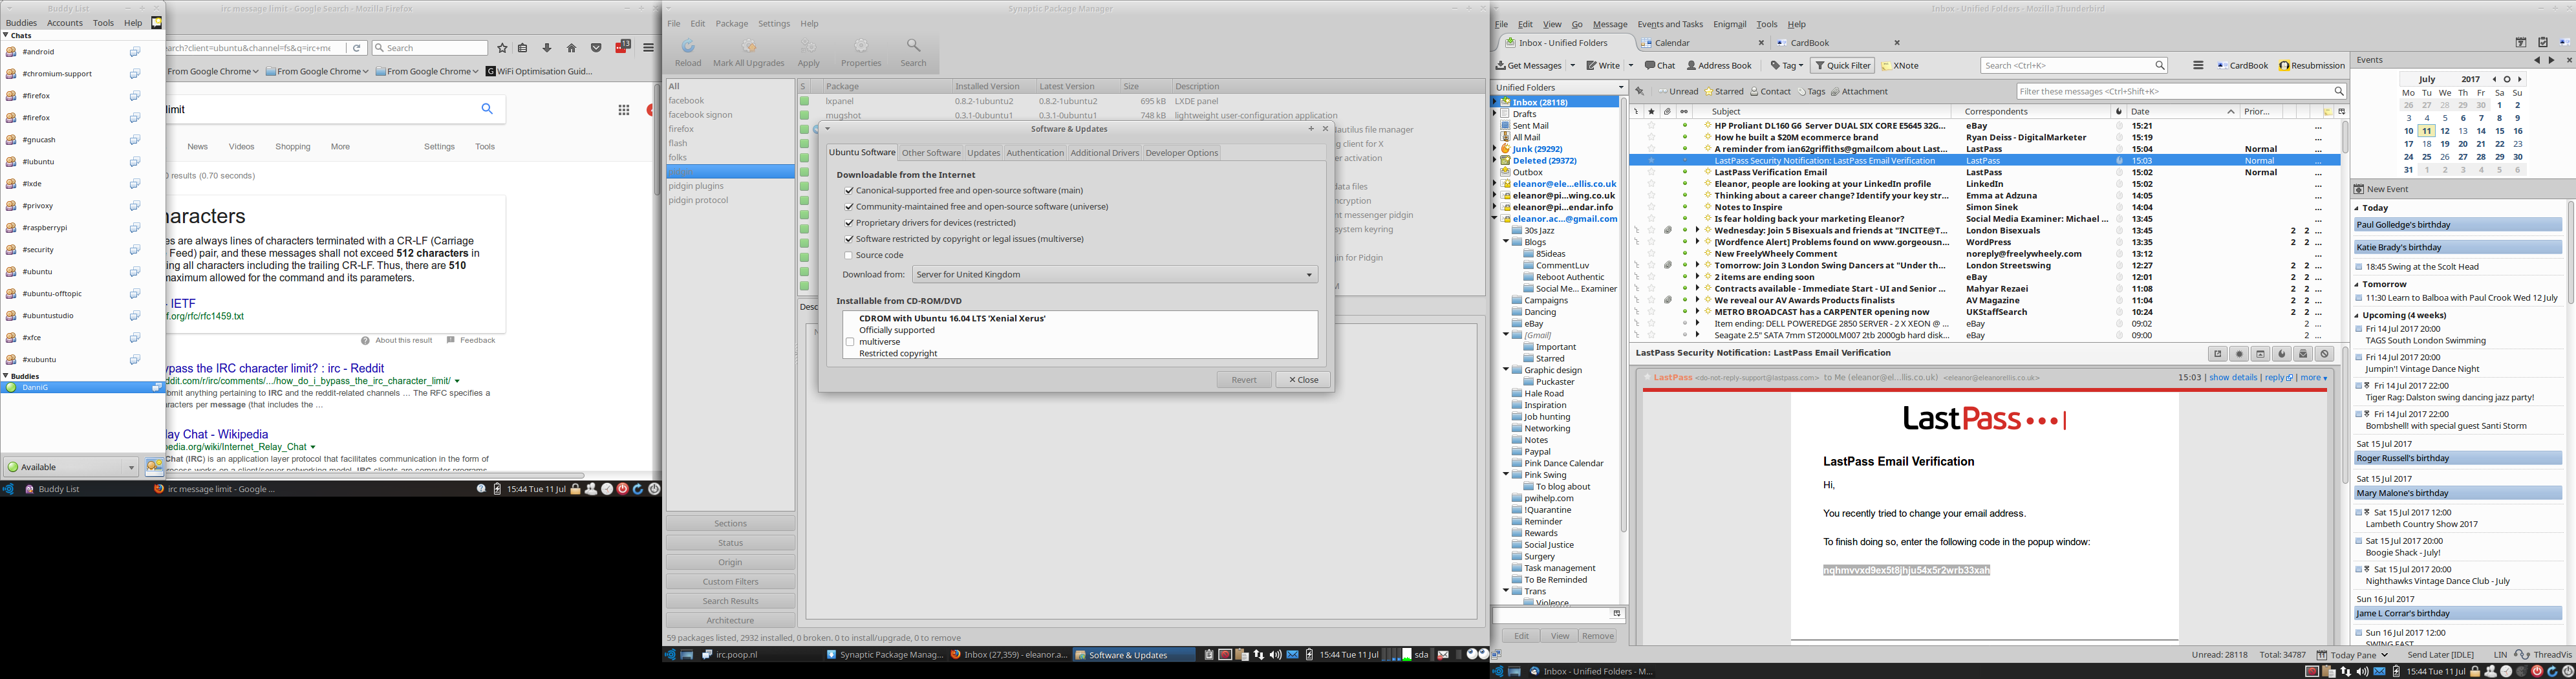Collapse the Chats group in Buddy List
Screen dimensions: 2576x679
tap(6, 35)
